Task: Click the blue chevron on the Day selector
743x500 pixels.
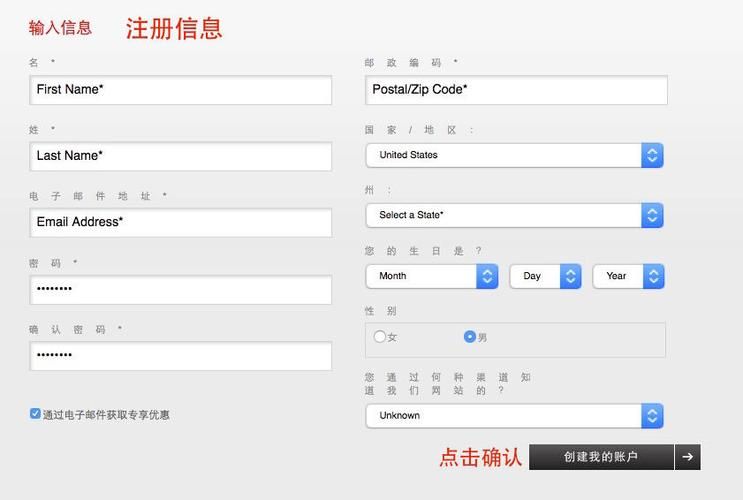Action: (x=570, y=276)
